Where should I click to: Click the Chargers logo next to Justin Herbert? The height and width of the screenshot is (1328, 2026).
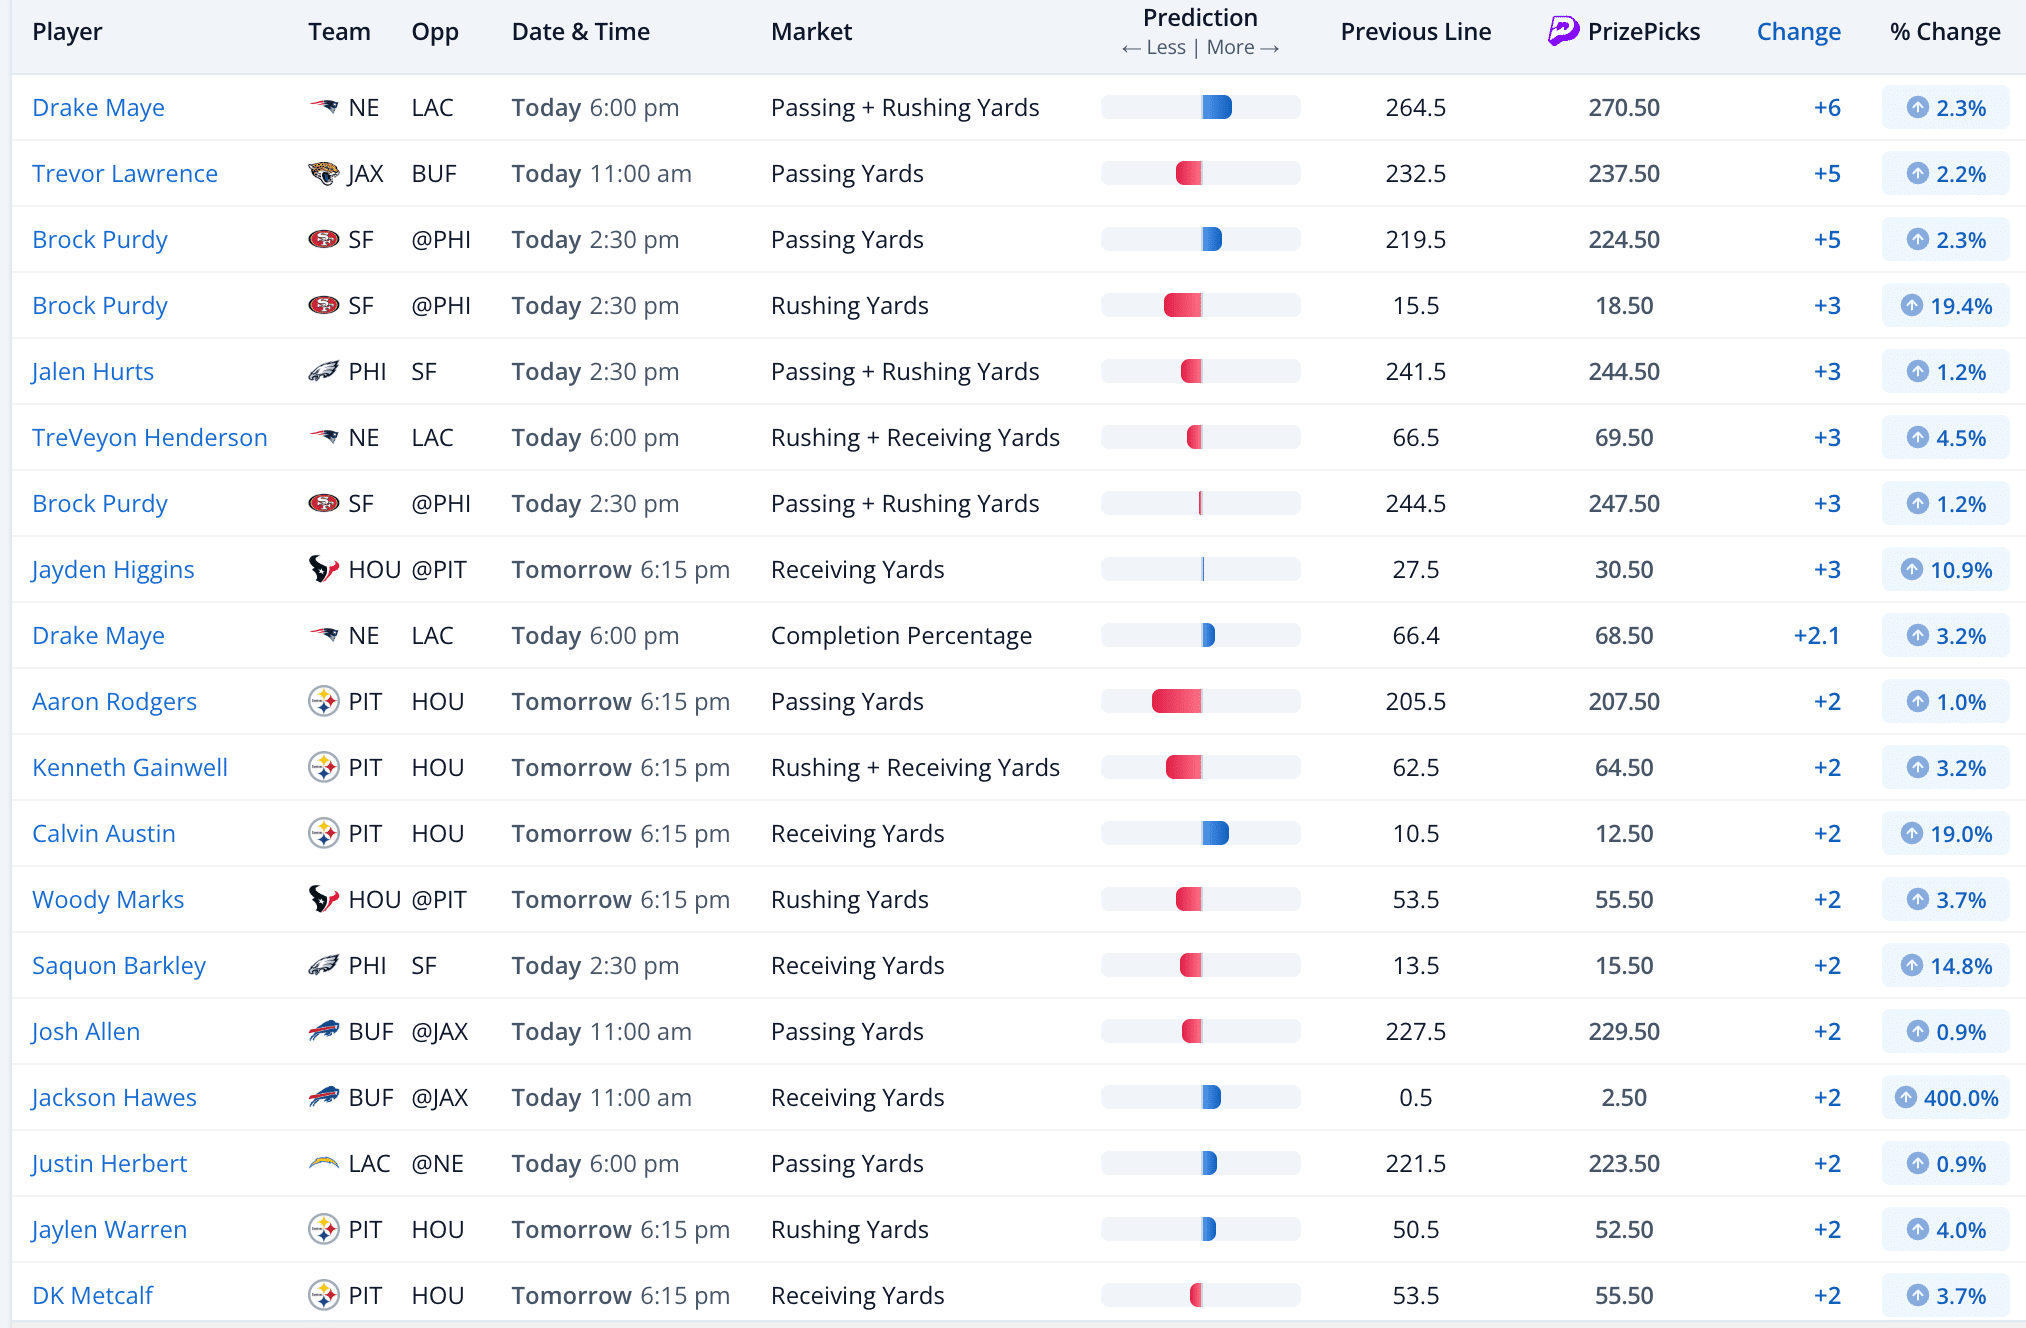[323, 1163]
